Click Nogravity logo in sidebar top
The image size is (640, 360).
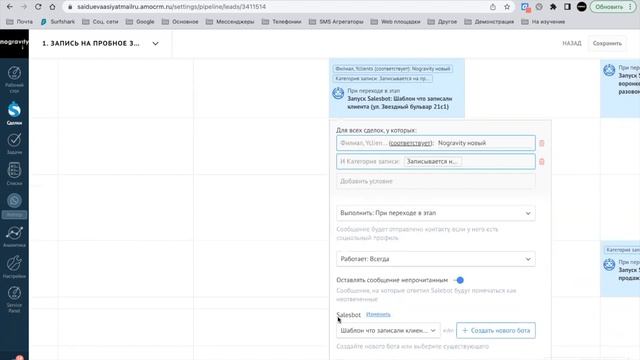(14, 43)
